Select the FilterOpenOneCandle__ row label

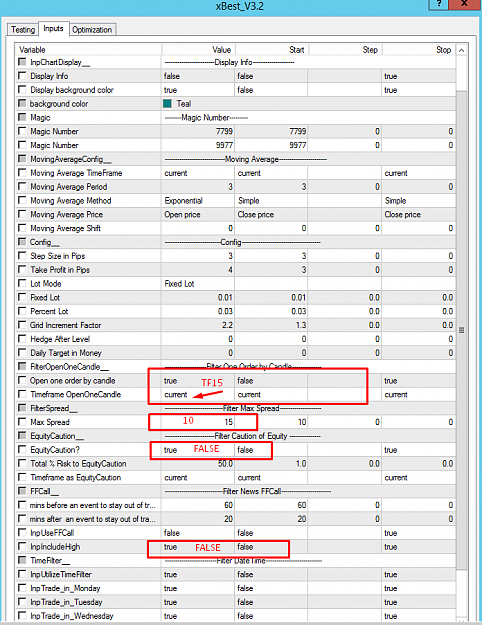69,367
